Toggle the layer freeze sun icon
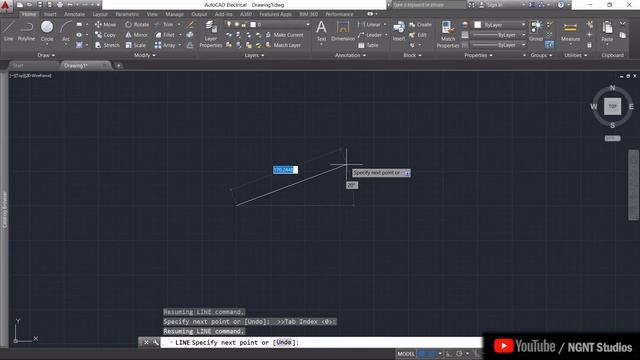The height and width of the screenshot is (360, 640). (236, 24)
